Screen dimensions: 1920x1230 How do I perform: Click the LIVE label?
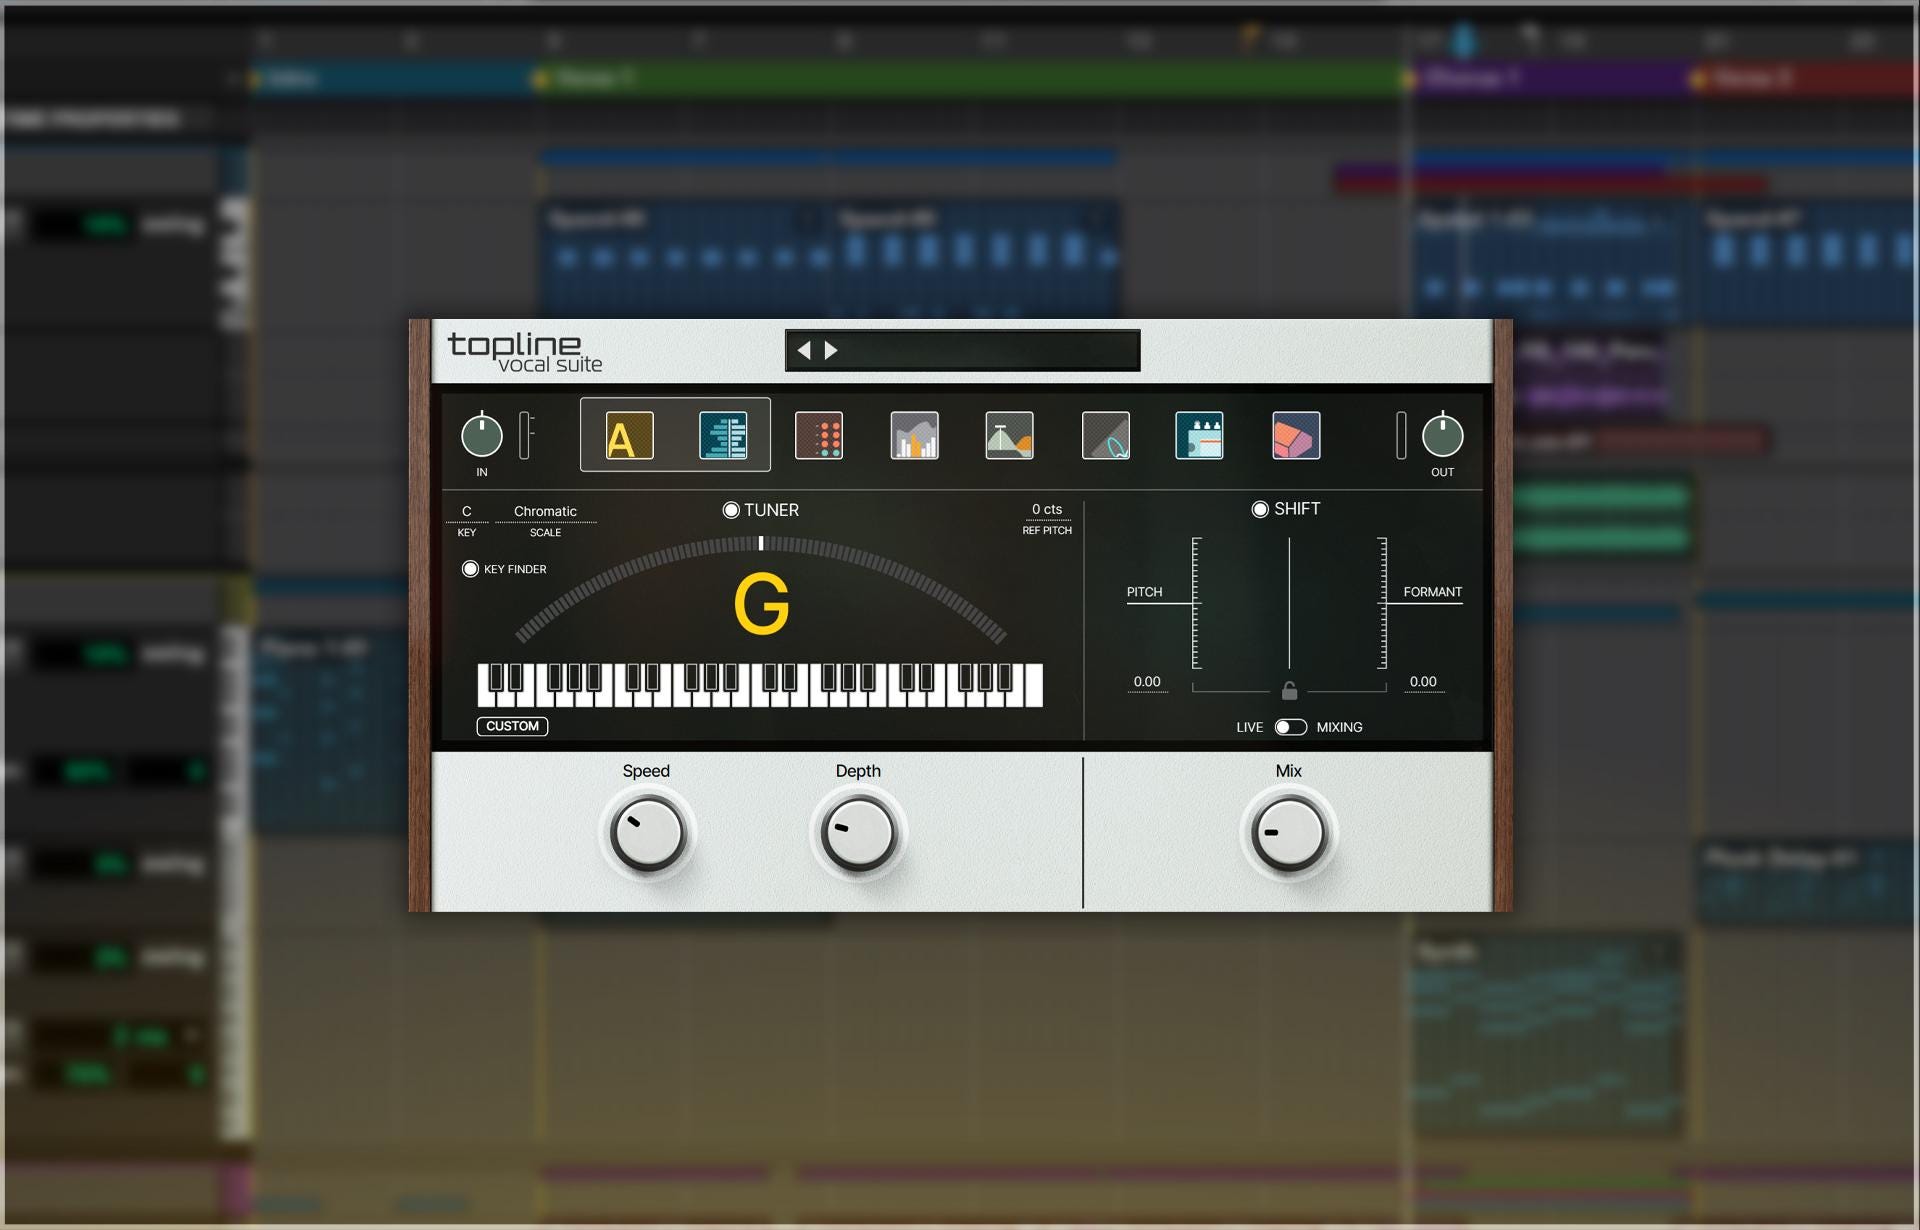1249,727
